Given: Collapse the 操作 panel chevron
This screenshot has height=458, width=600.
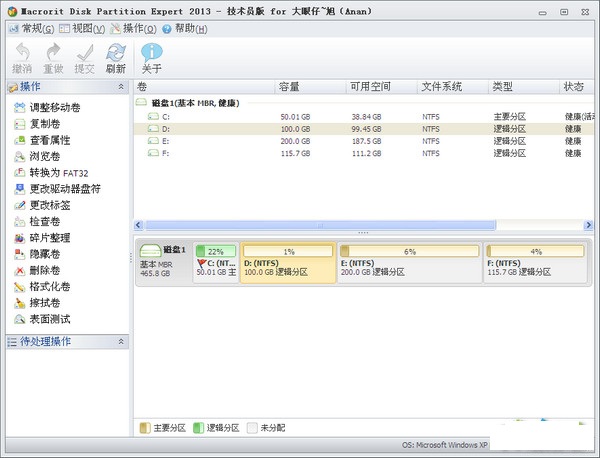Looking at the screenshot, I should tap(121, 87).
